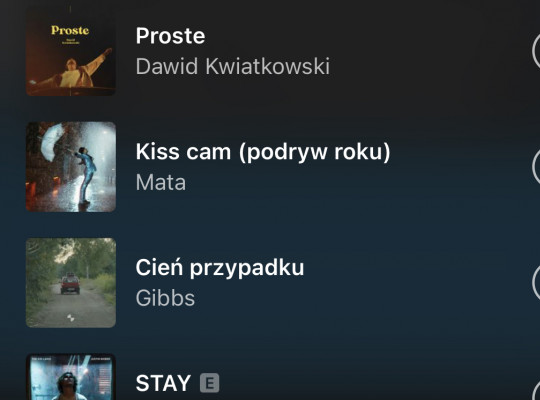Open artist Gibbs under Cień przypadku

point(165,298)
